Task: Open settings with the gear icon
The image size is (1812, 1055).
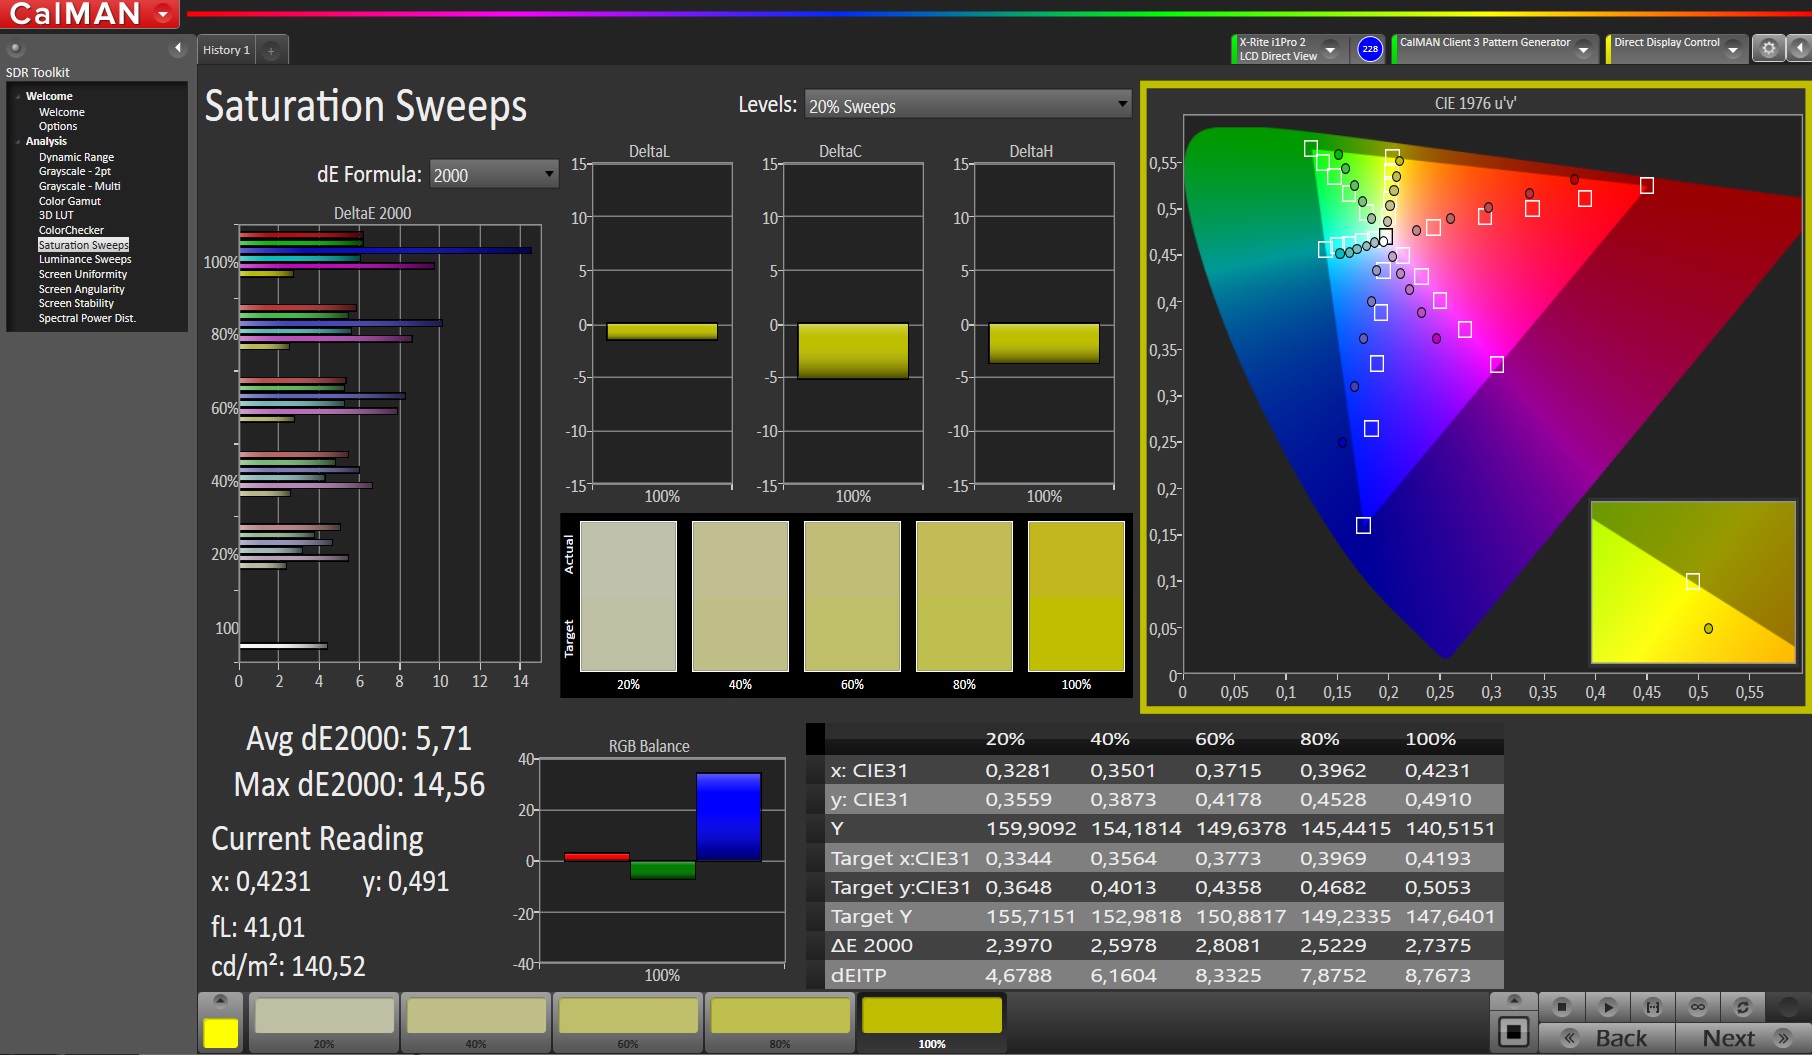Action: 1768,49
